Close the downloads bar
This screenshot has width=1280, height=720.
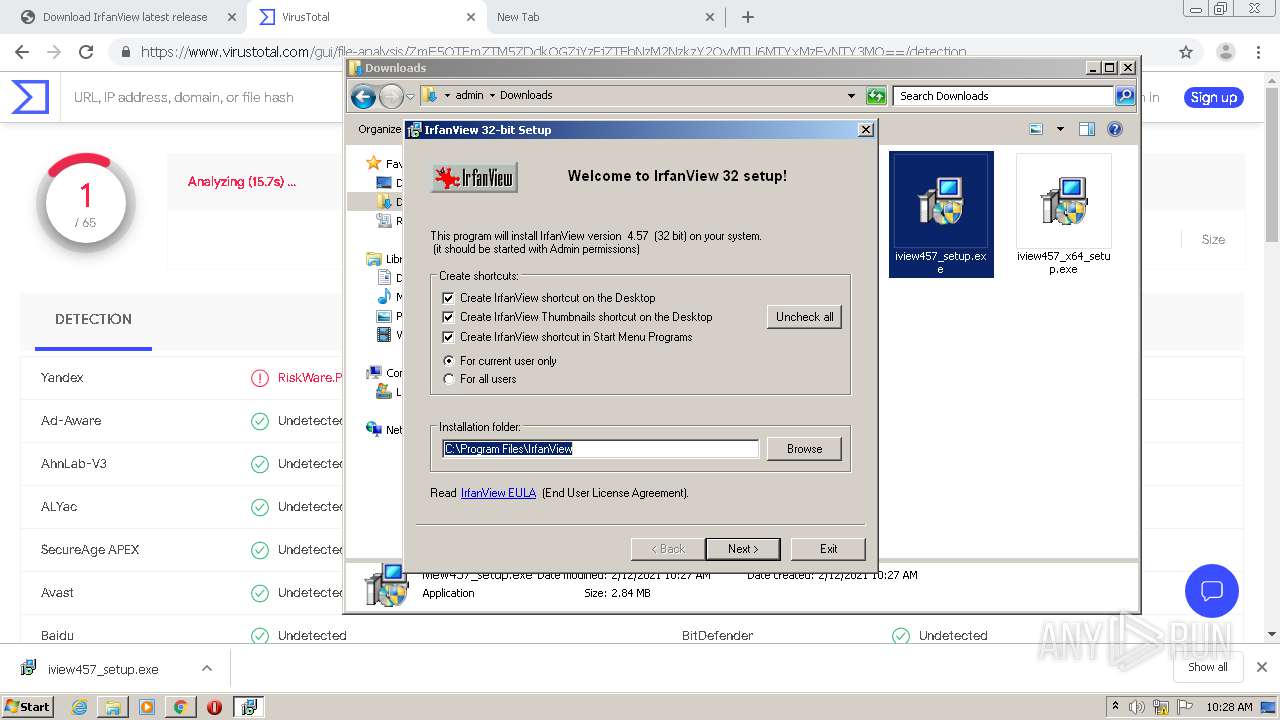tap(1261, 667)
